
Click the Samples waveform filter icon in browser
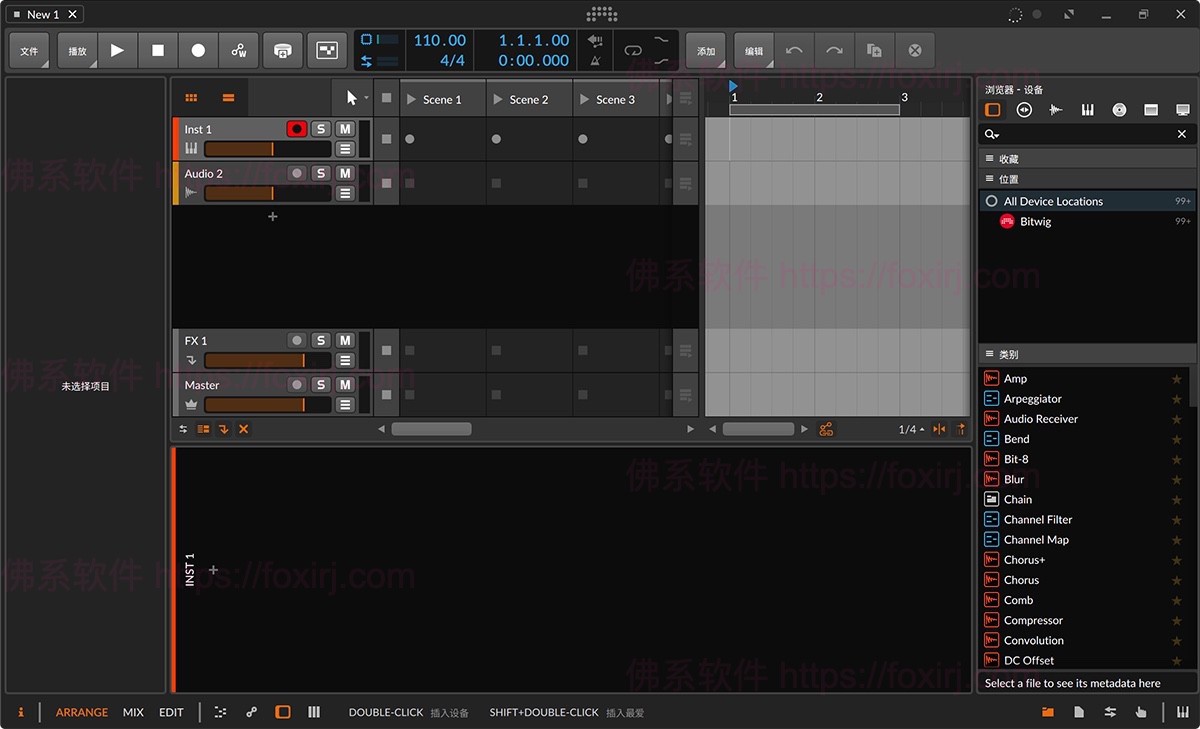pos(1056,110)
